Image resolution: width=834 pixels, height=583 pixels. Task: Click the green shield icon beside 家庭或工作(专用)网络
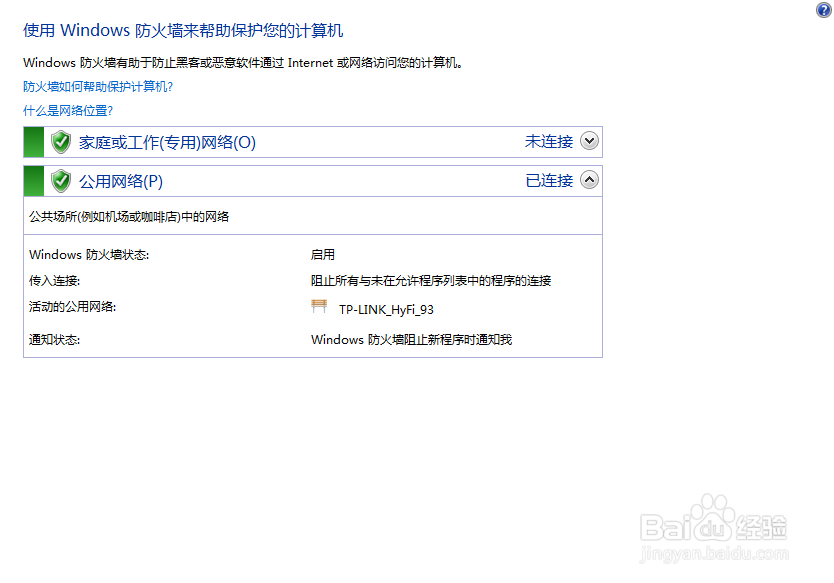click(x=60, y=142)
